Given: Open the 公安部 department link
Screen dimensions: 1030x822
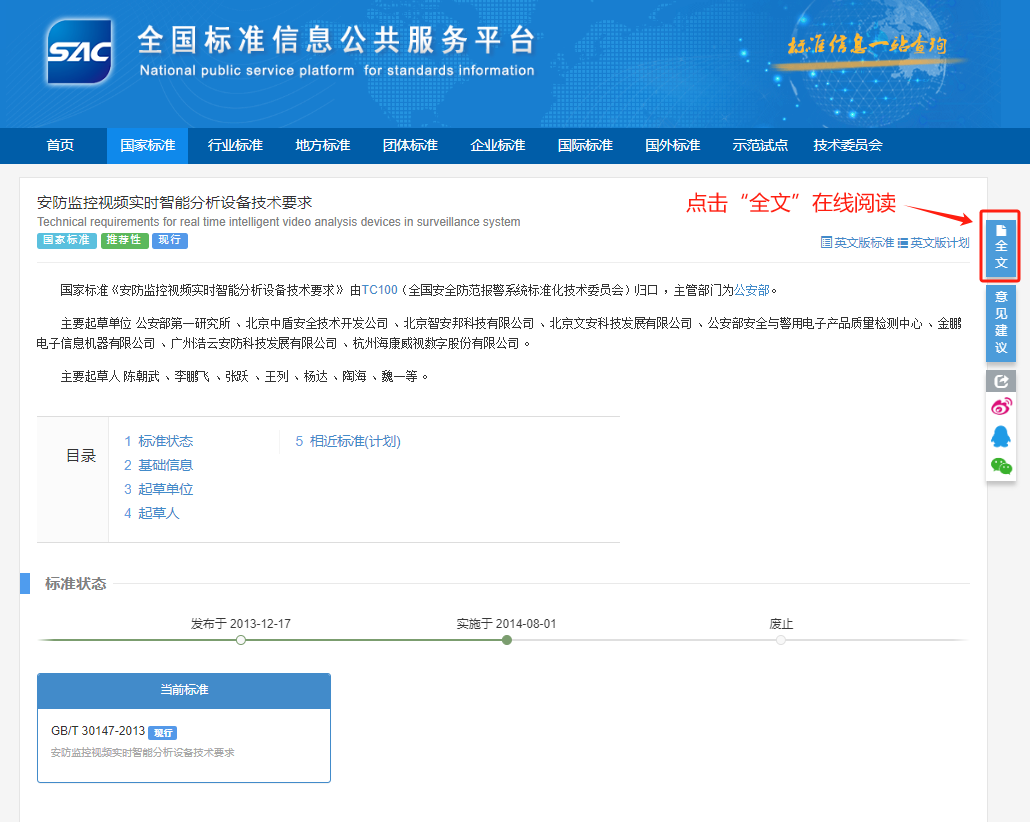Looking at the screenshot, I should click(x=752, y=291).
